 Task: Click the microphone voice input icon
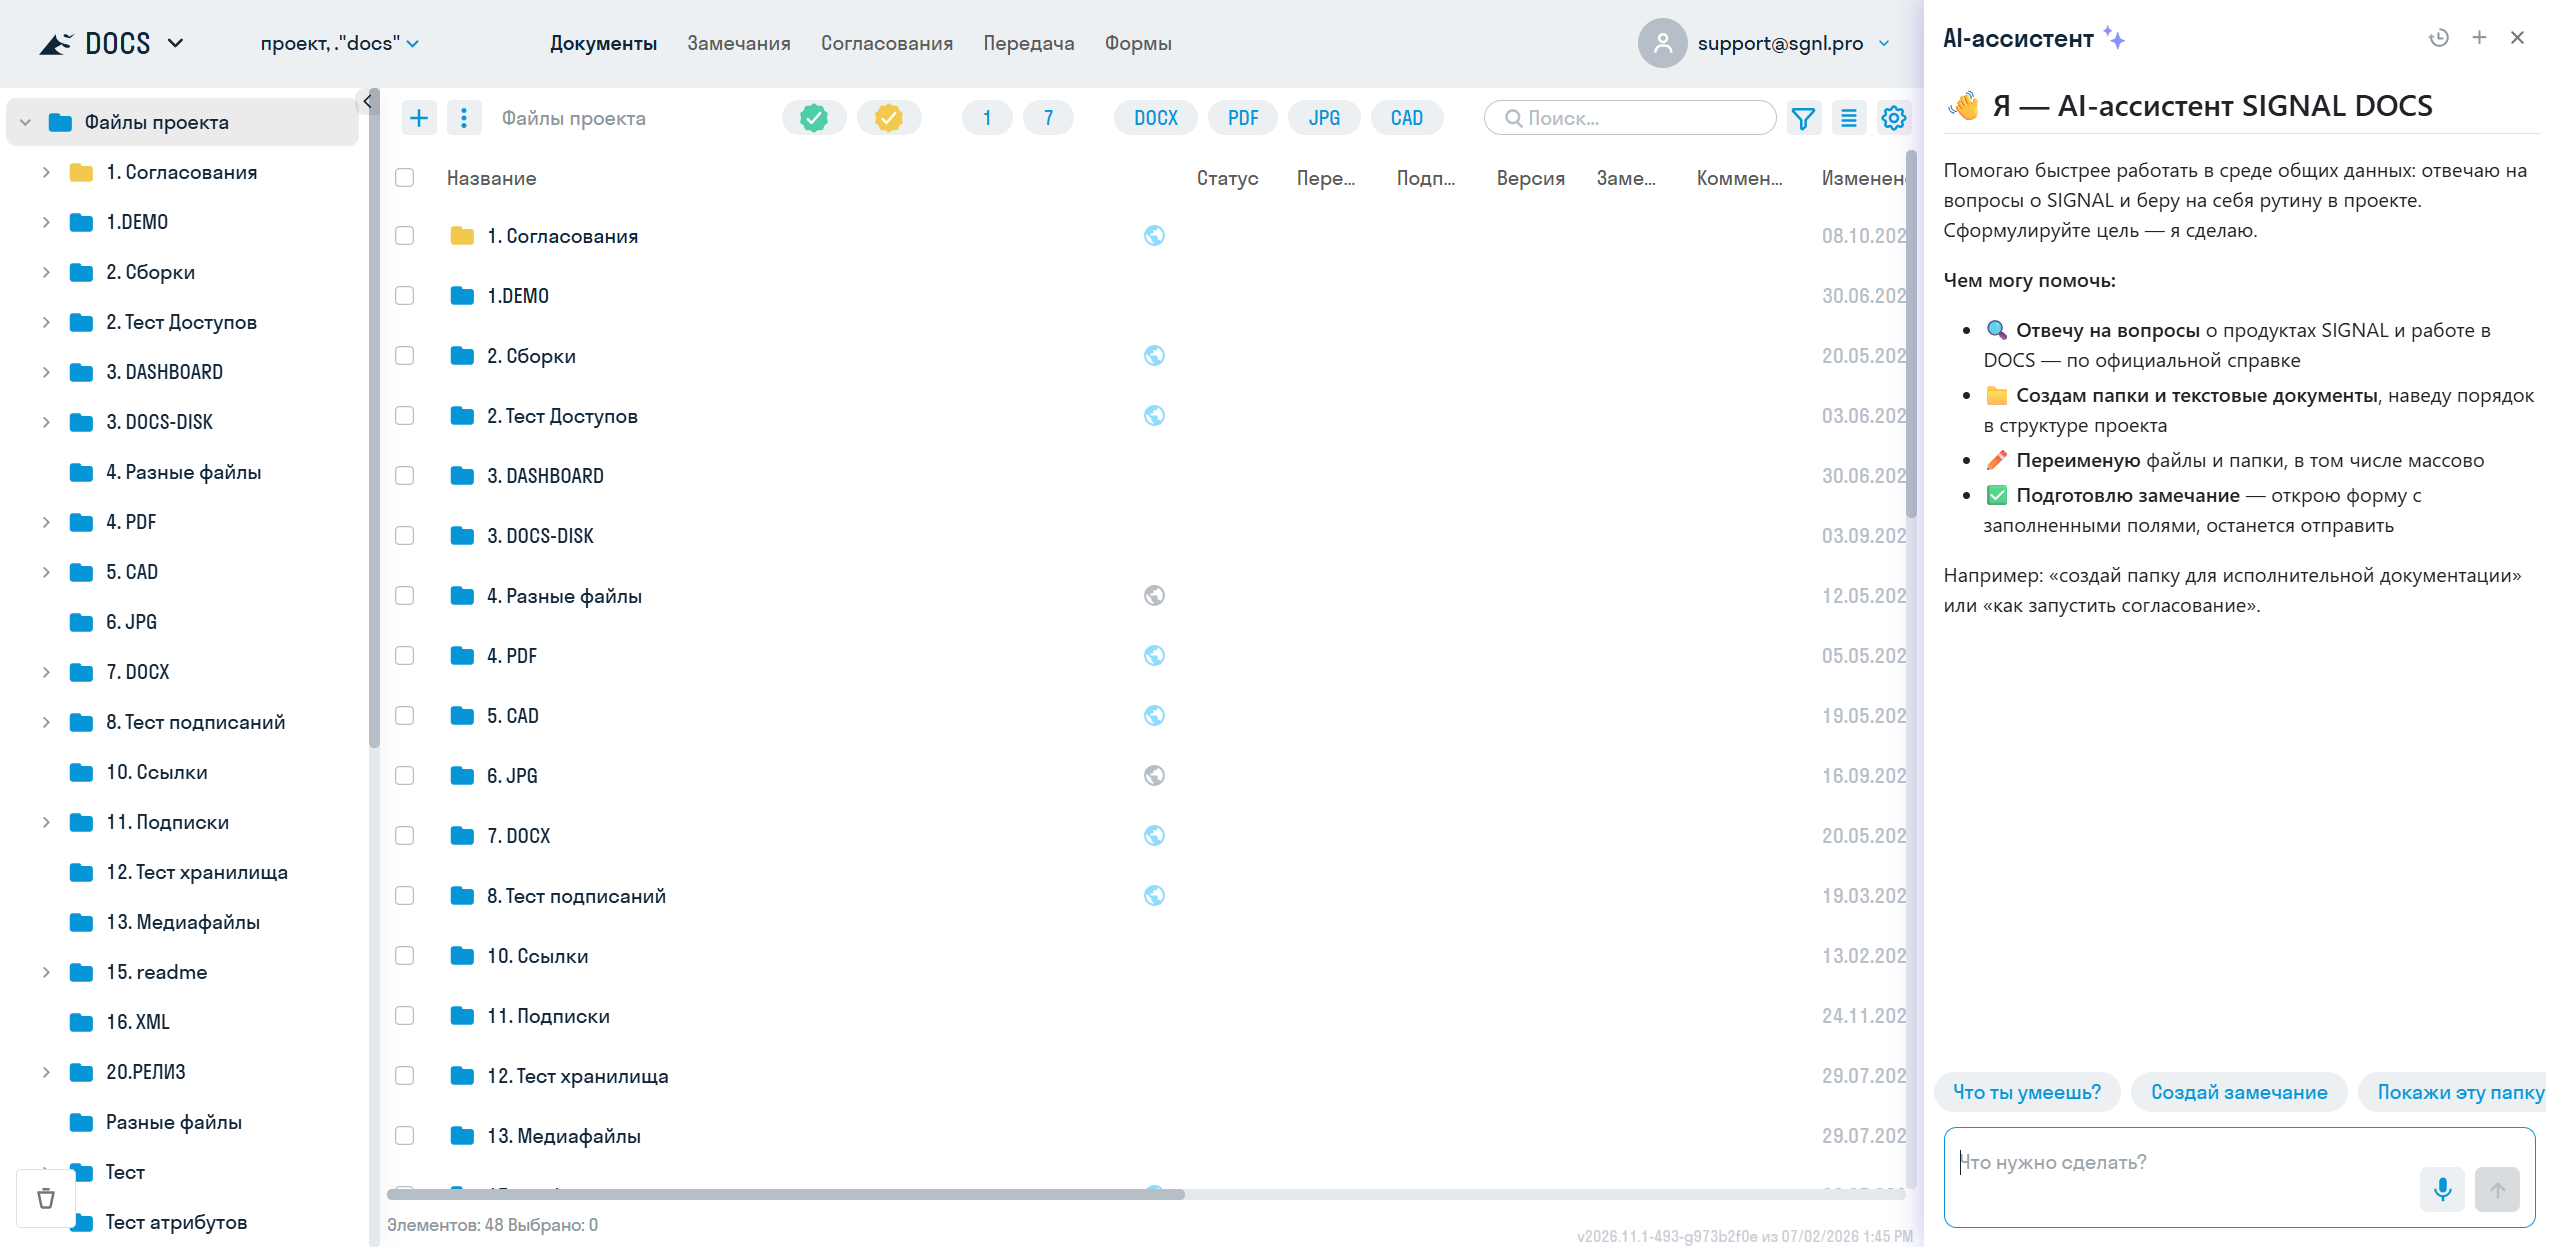[x=2442, y=1189]
